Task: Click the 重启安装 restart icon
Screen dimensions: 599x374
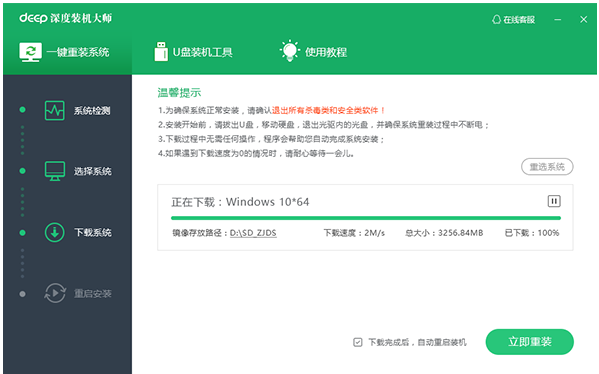Action: point(55,293)
